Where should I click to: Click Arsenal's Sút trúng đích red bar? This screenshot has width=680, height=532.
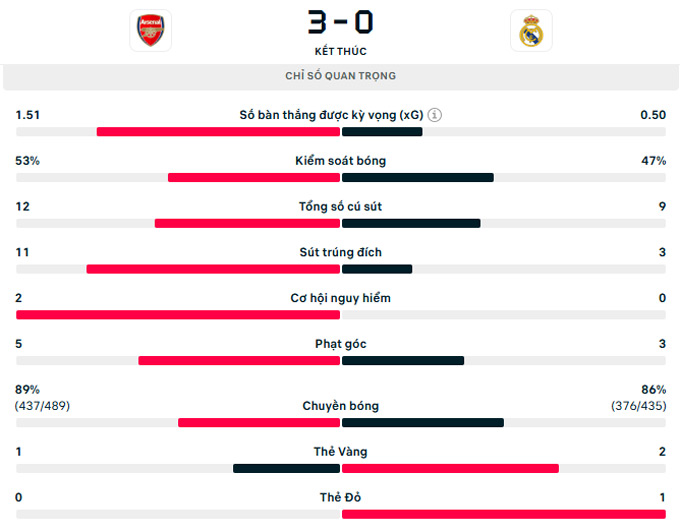(x=213, y=269)
